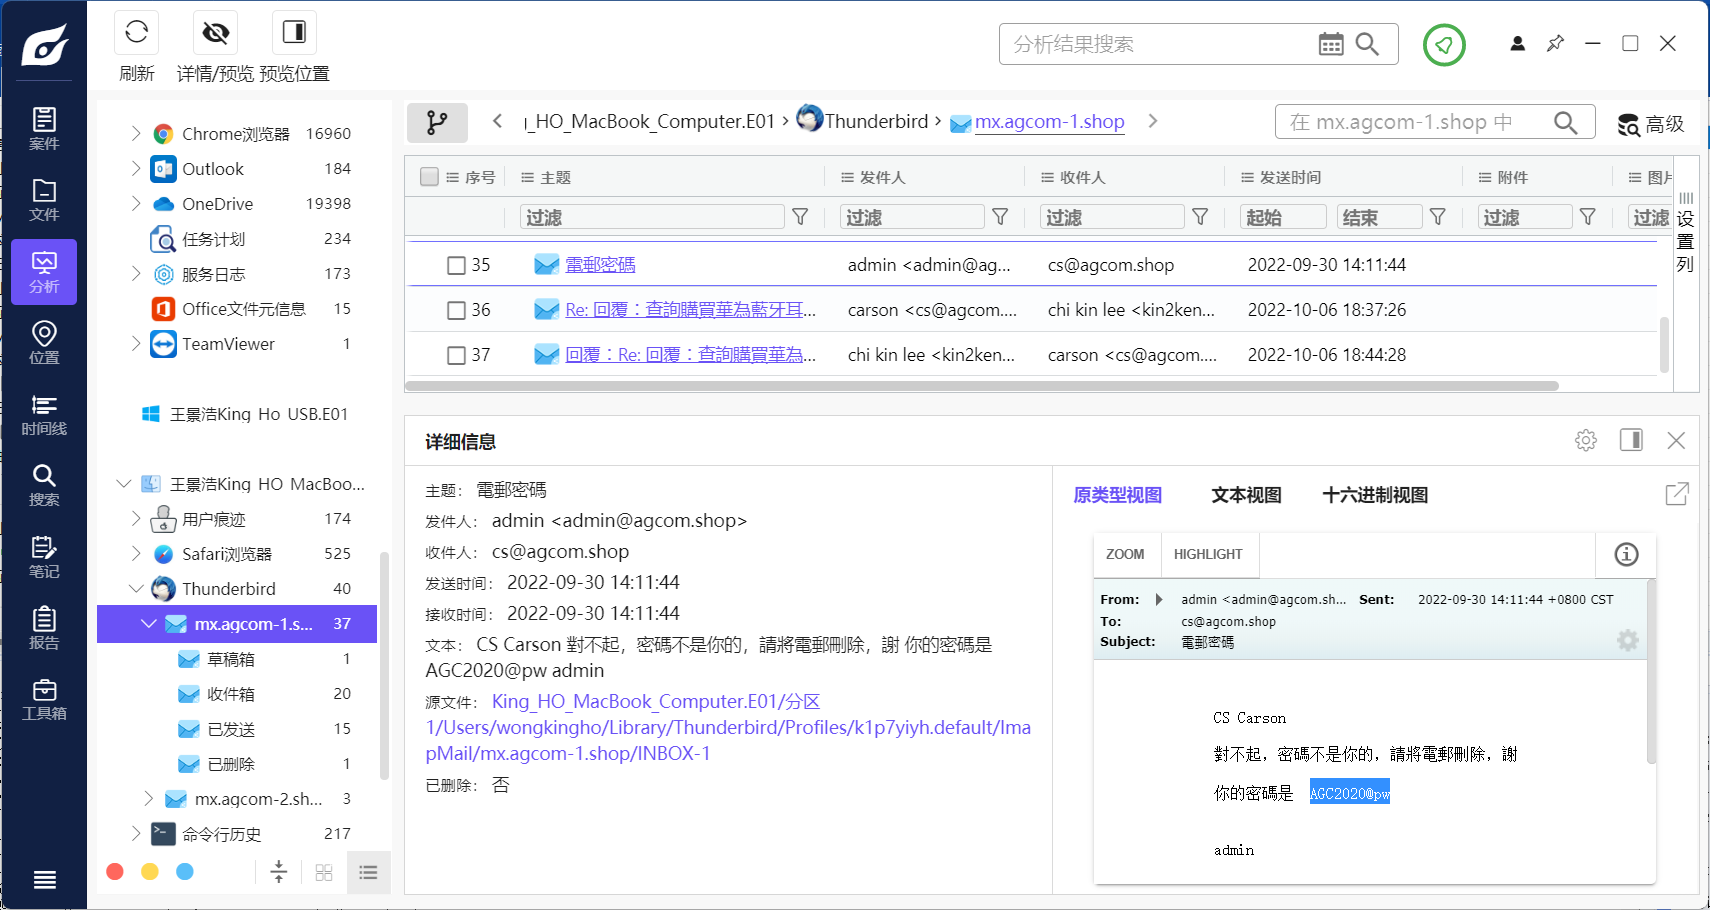Viewport: 1710px width, 910px height.
Task: Switch to 十六进制视图 tab
Action: coord(1375,495)
